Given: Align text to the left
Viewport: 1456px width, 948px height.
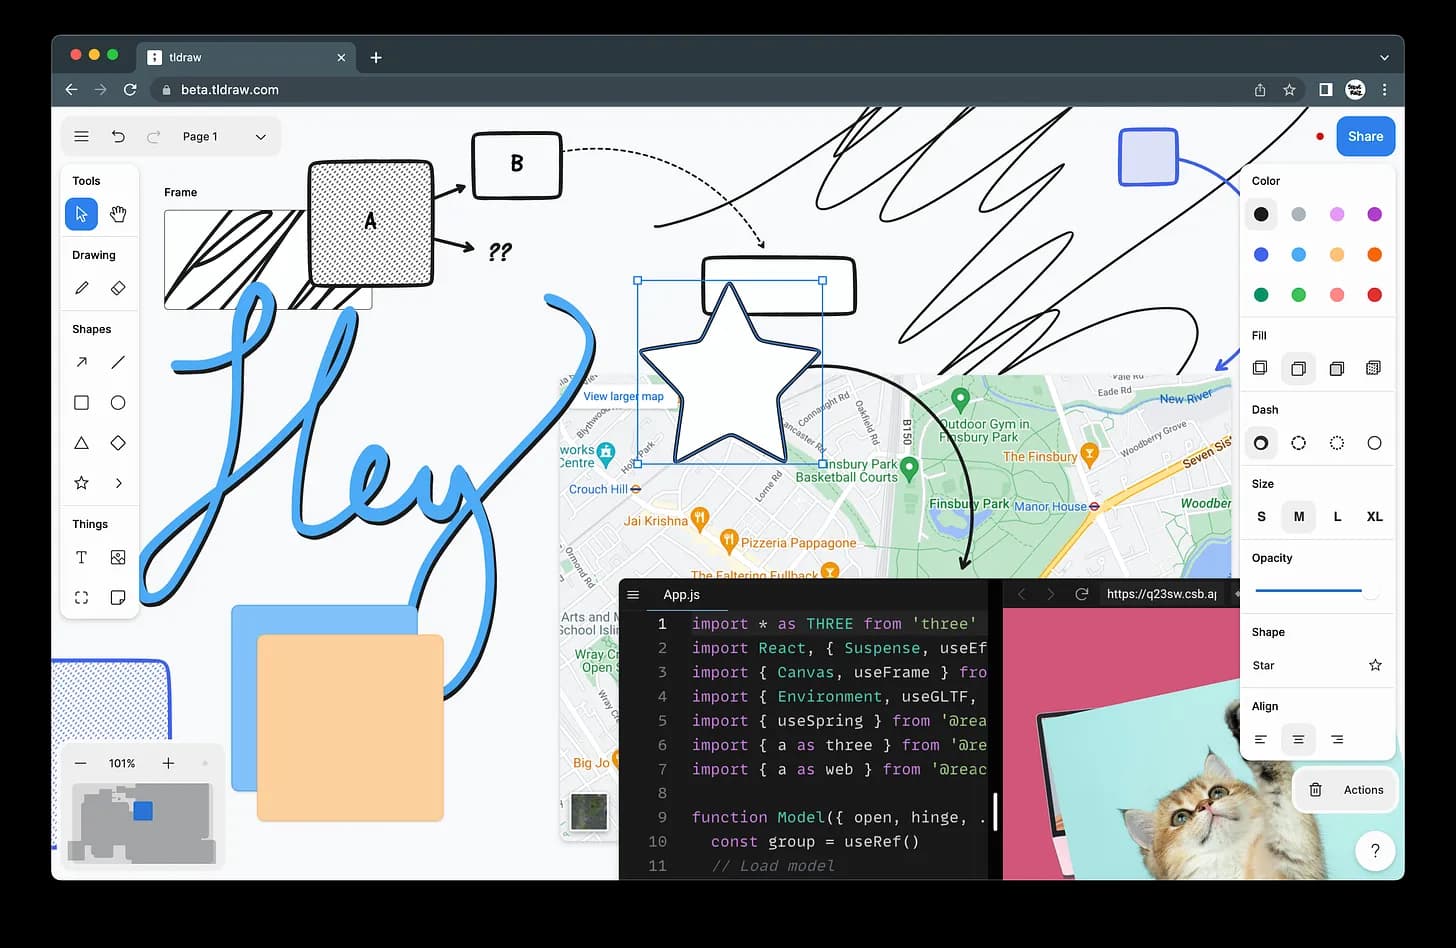Looking at the screenshot, I should tap(1261, 740).
